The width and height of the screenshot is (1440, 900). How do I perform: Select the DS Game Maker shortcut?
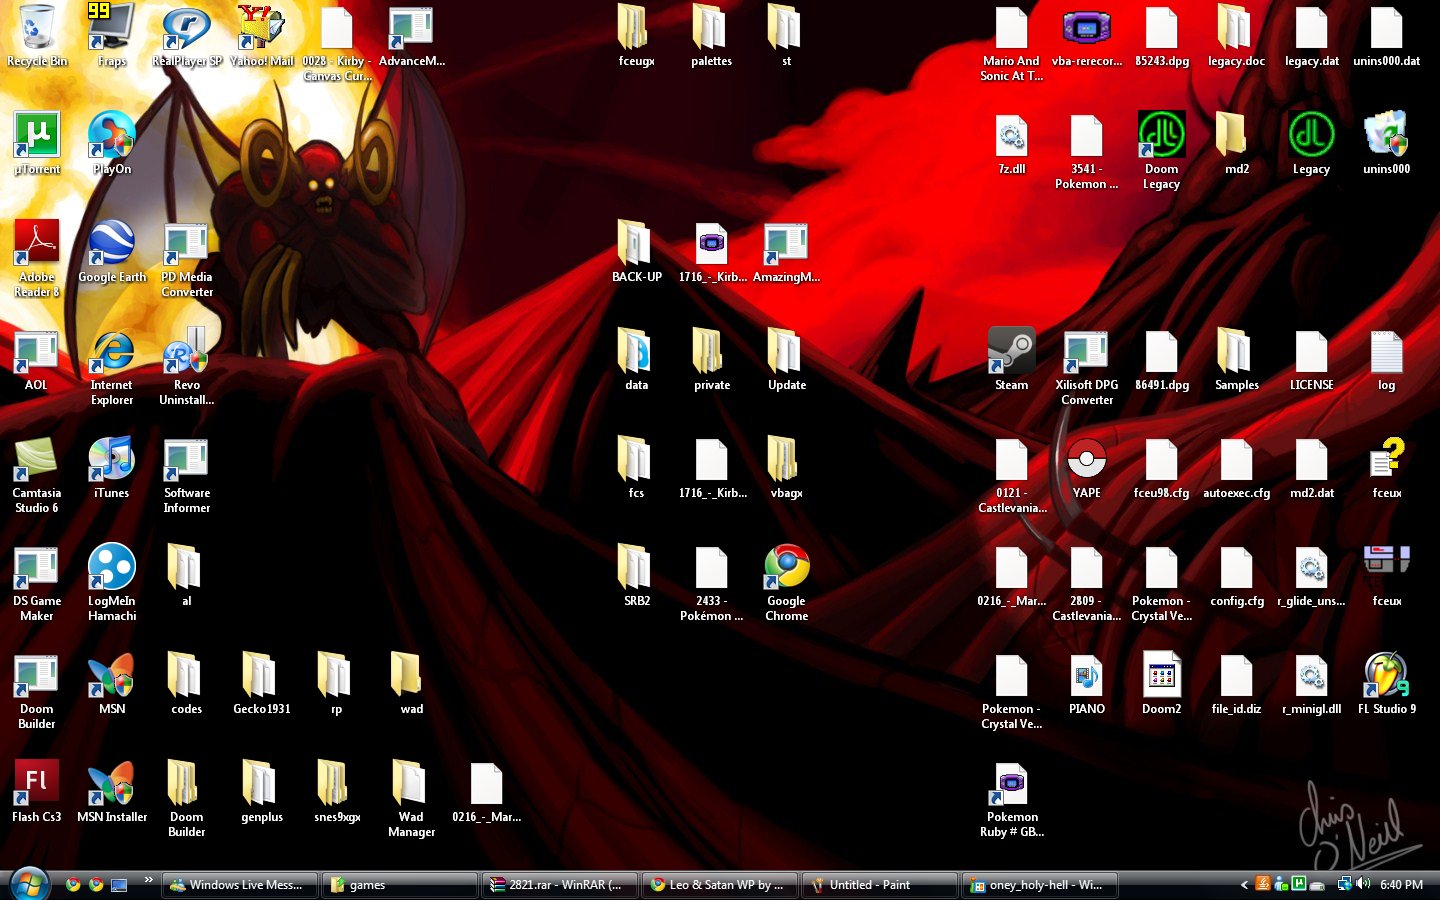point(37,583)
